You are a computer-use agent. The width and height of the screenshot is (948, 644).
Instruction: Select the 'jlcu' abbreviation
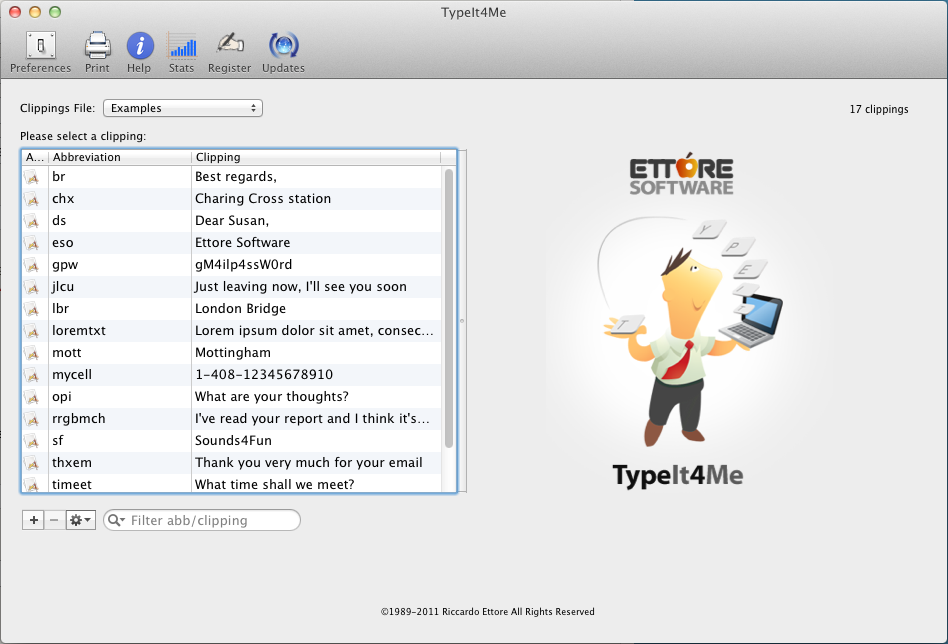[x=63, y=287]
